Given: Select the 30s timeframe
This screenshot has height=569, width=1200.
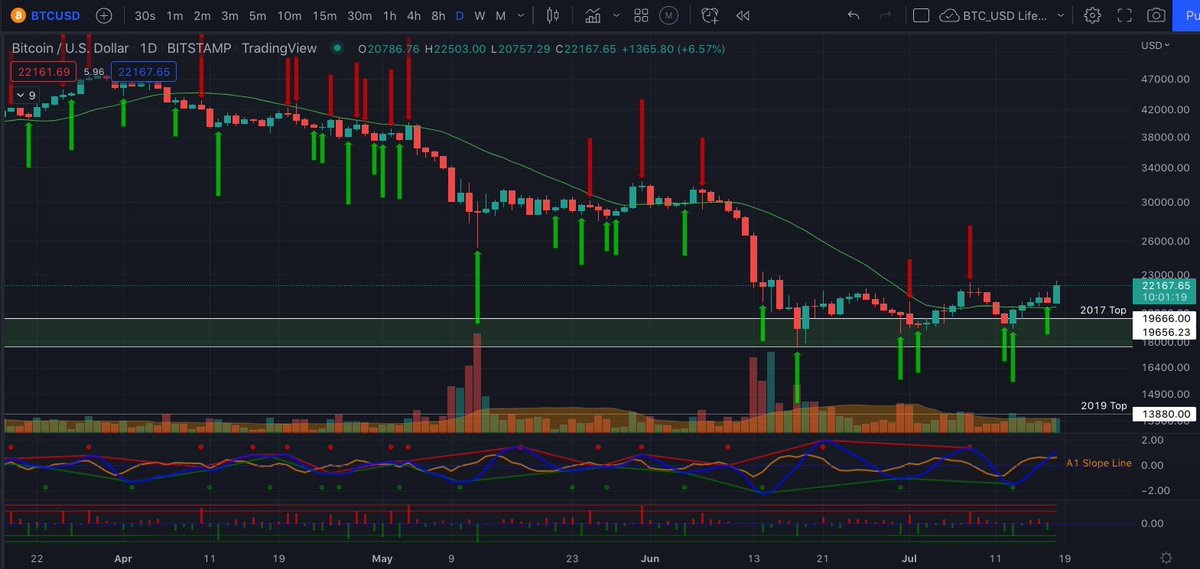Looking at the screenshot, I should tap(145, 16).
